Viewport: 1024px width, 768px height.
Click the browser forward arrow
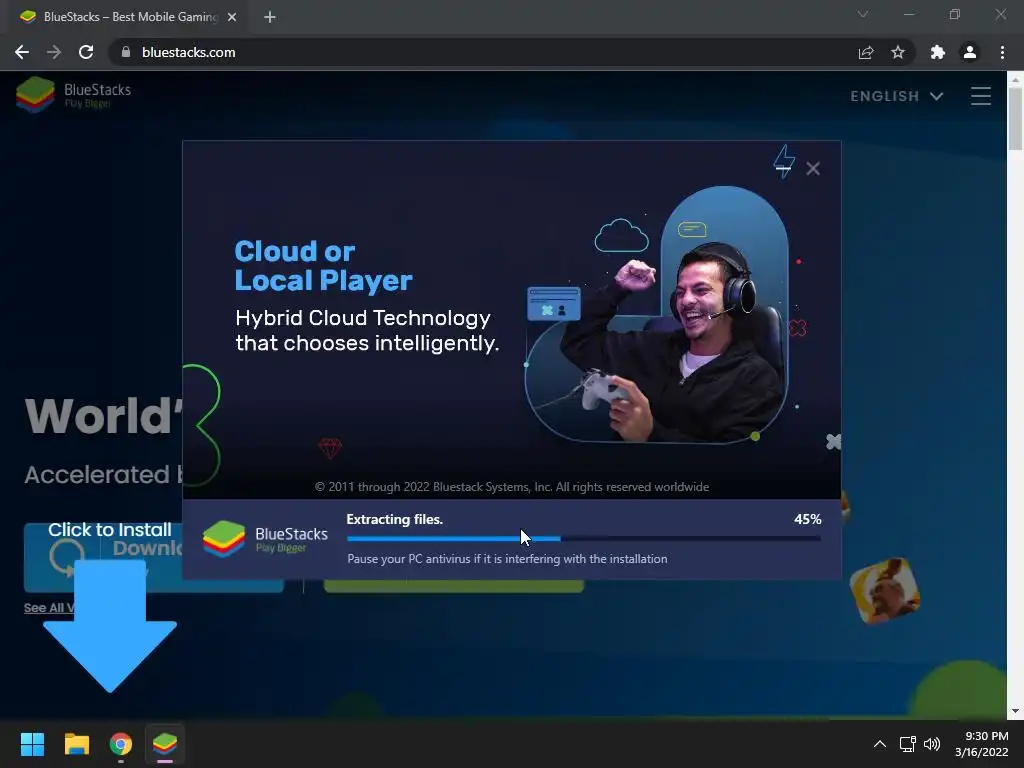click(x=54, y=52)
